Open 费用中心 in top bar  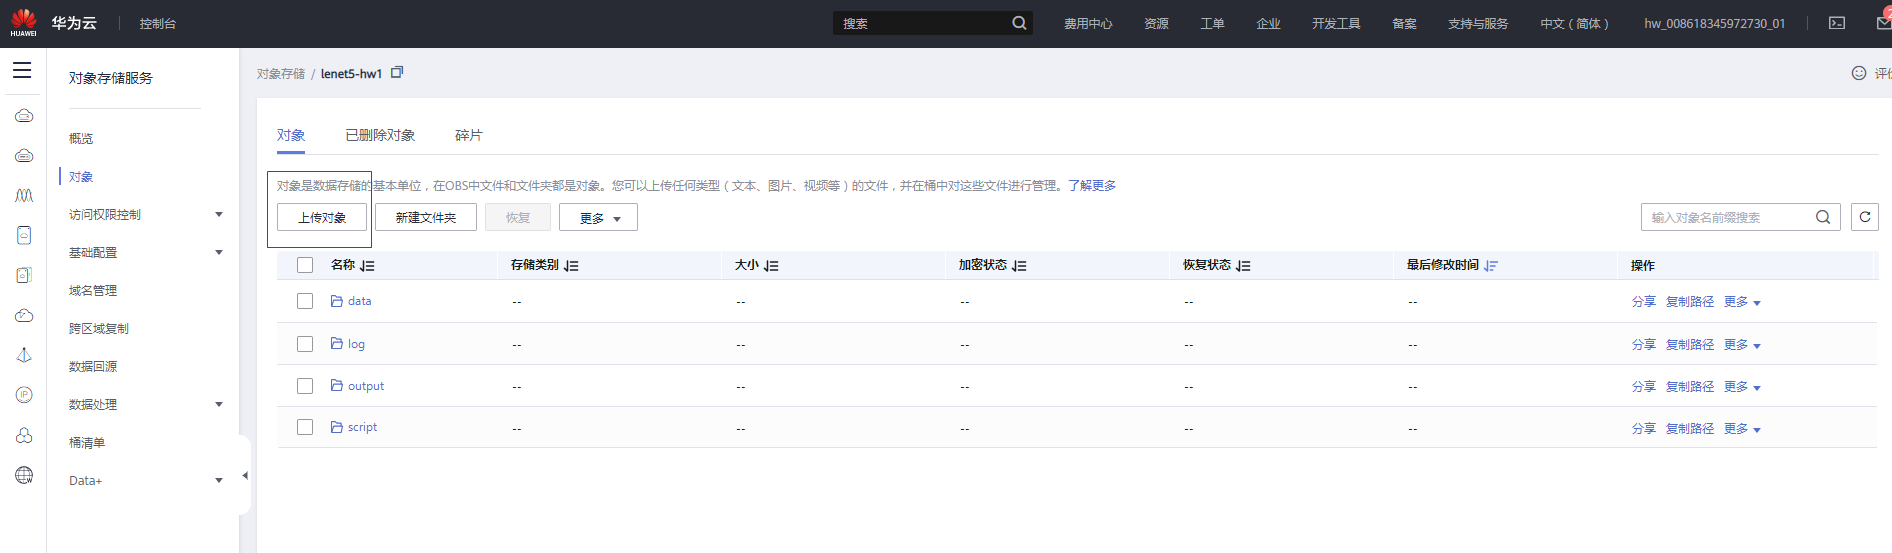point(1088,23)
